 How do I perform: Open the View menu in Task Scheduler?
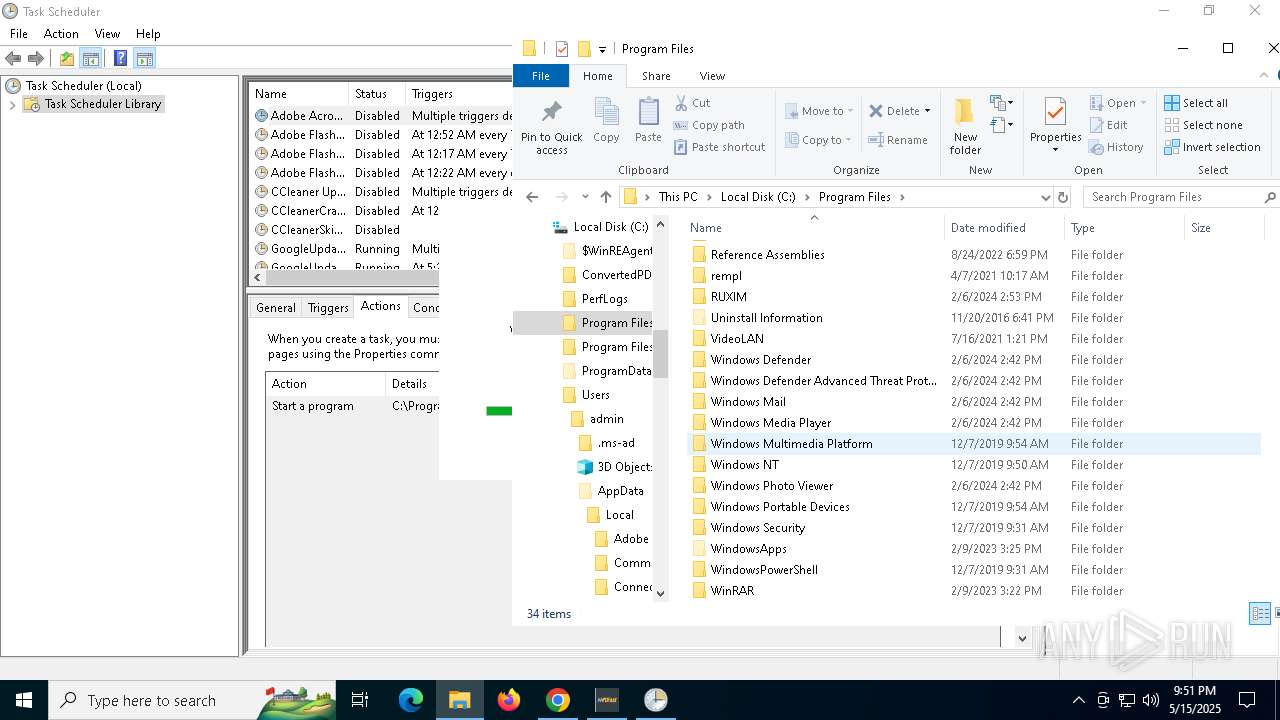tap(107, 33)
